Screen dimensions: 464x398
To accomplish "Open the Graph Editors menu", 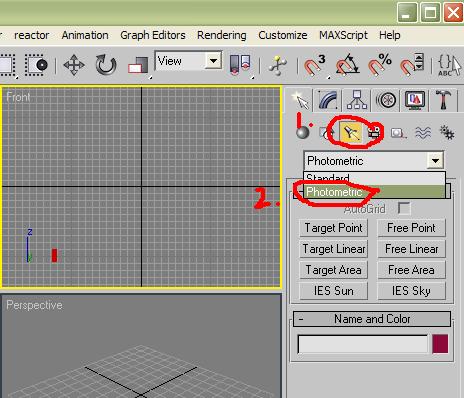I will point(153,35).
